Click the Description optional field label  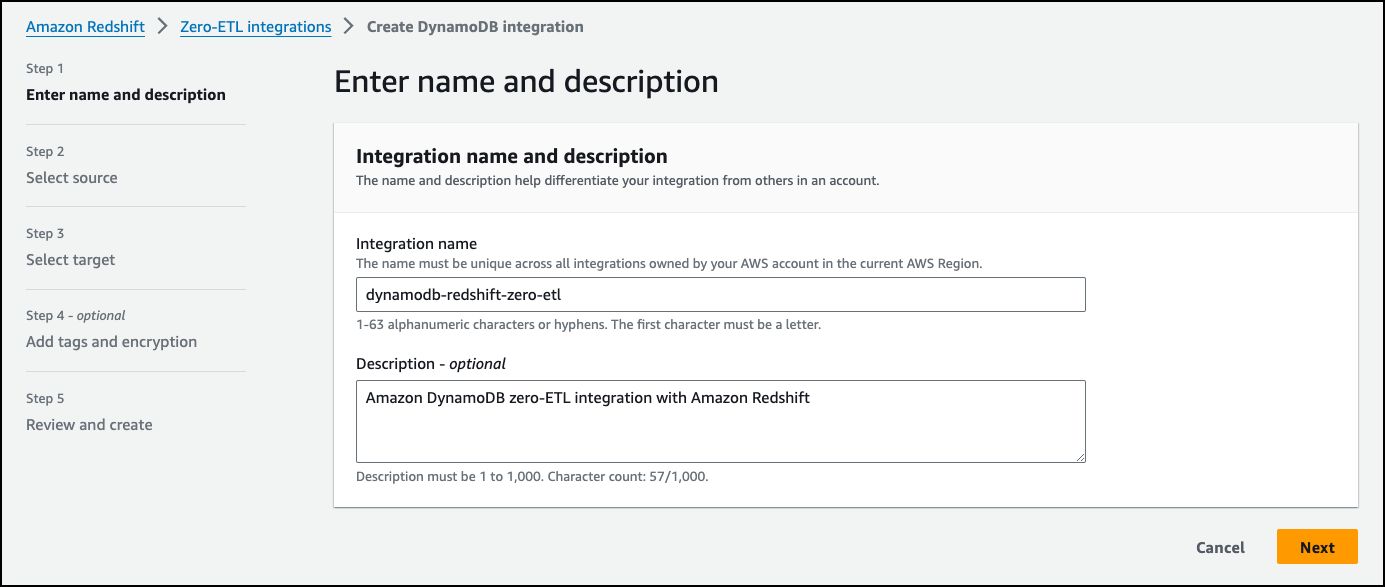pyautogui.click(x=431, y=364)
